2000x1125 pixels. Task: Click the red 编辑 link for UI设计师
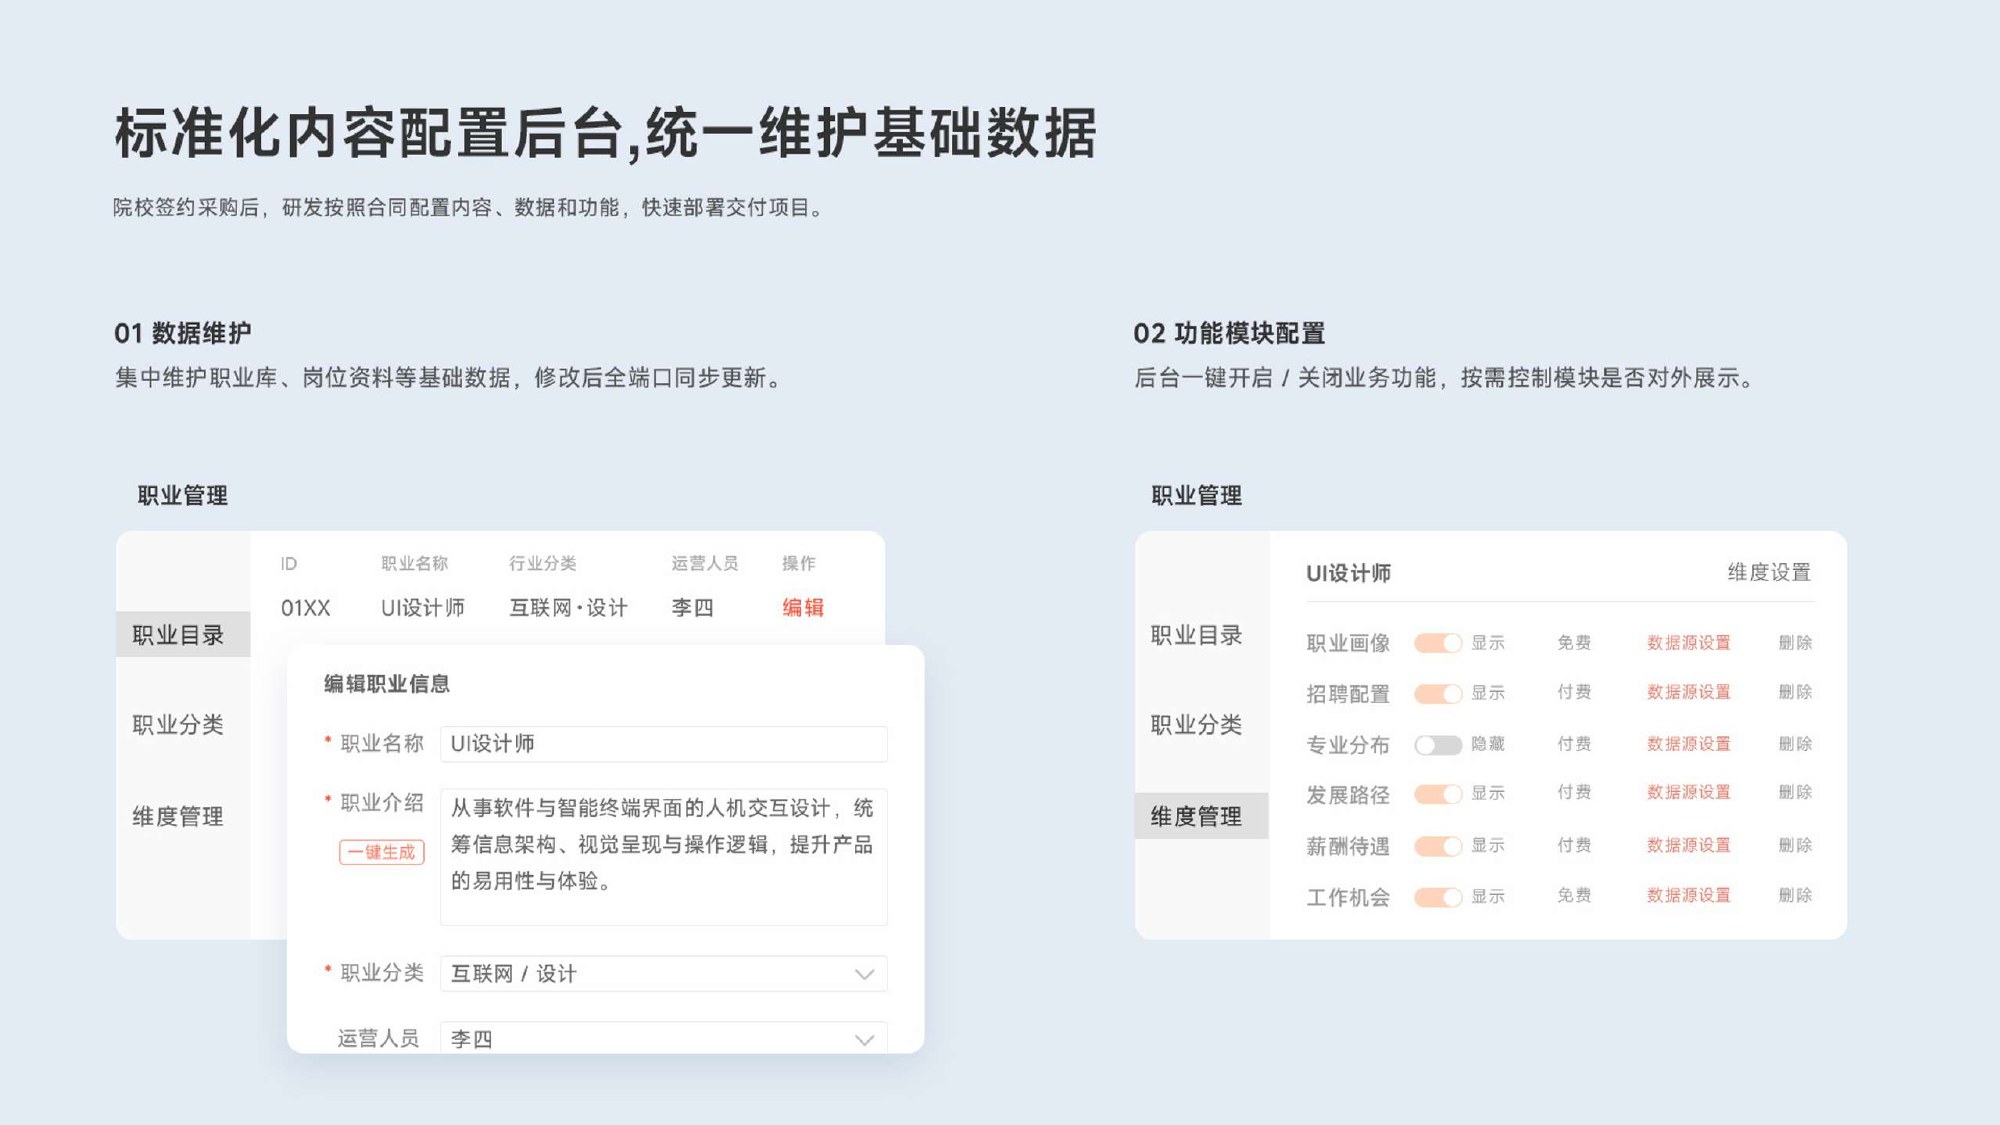(x=803, y=607)
